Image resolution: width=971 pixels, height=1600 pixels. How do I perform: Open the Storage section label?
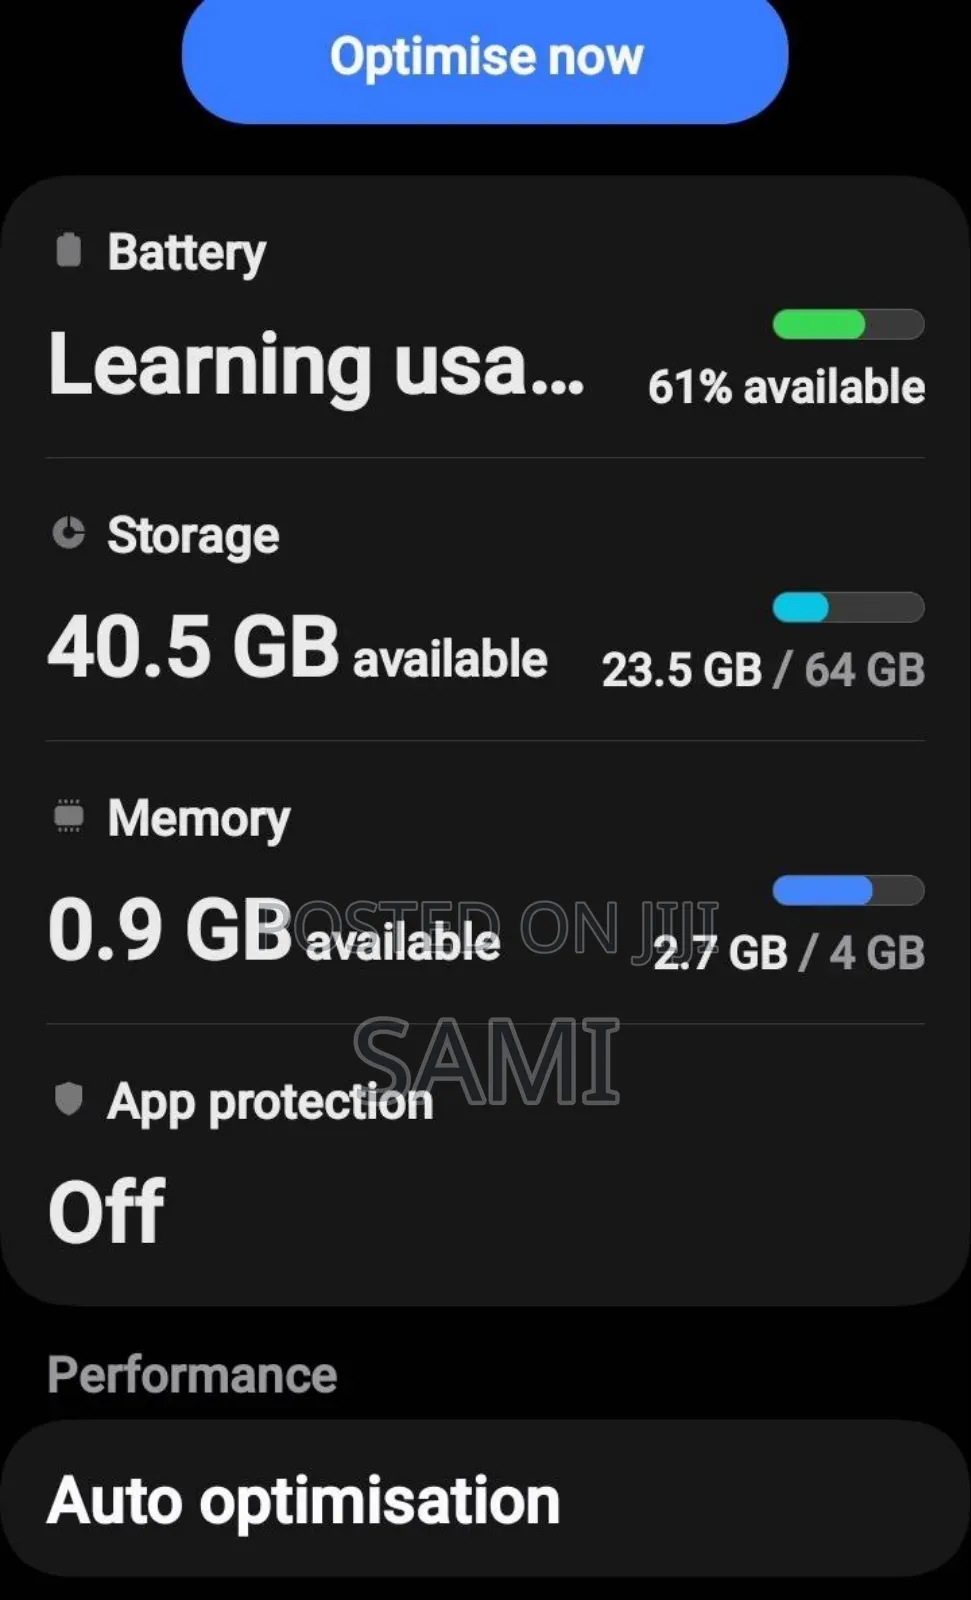click(x=193, y=535)
